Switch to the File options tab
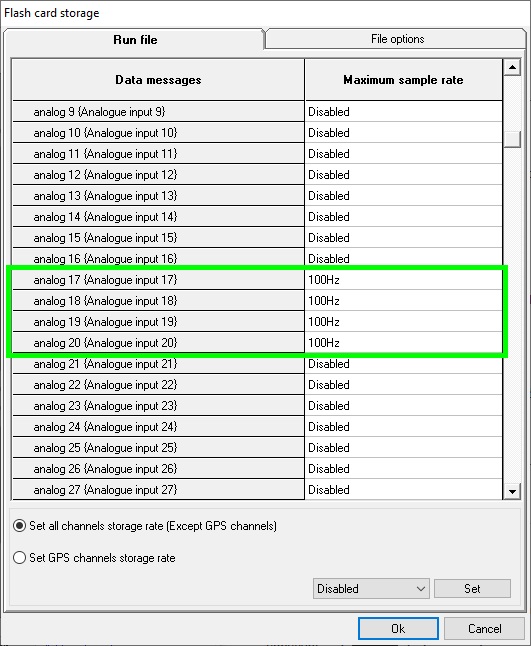This screenshot has height=646, width=531. pos(397,39)
